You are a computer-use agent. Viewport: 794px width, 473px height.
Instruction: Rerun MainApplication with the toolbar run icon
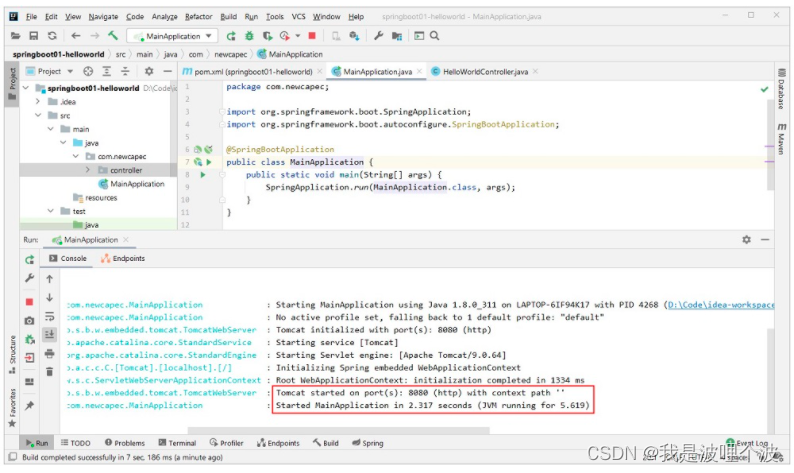pos(231,36)
